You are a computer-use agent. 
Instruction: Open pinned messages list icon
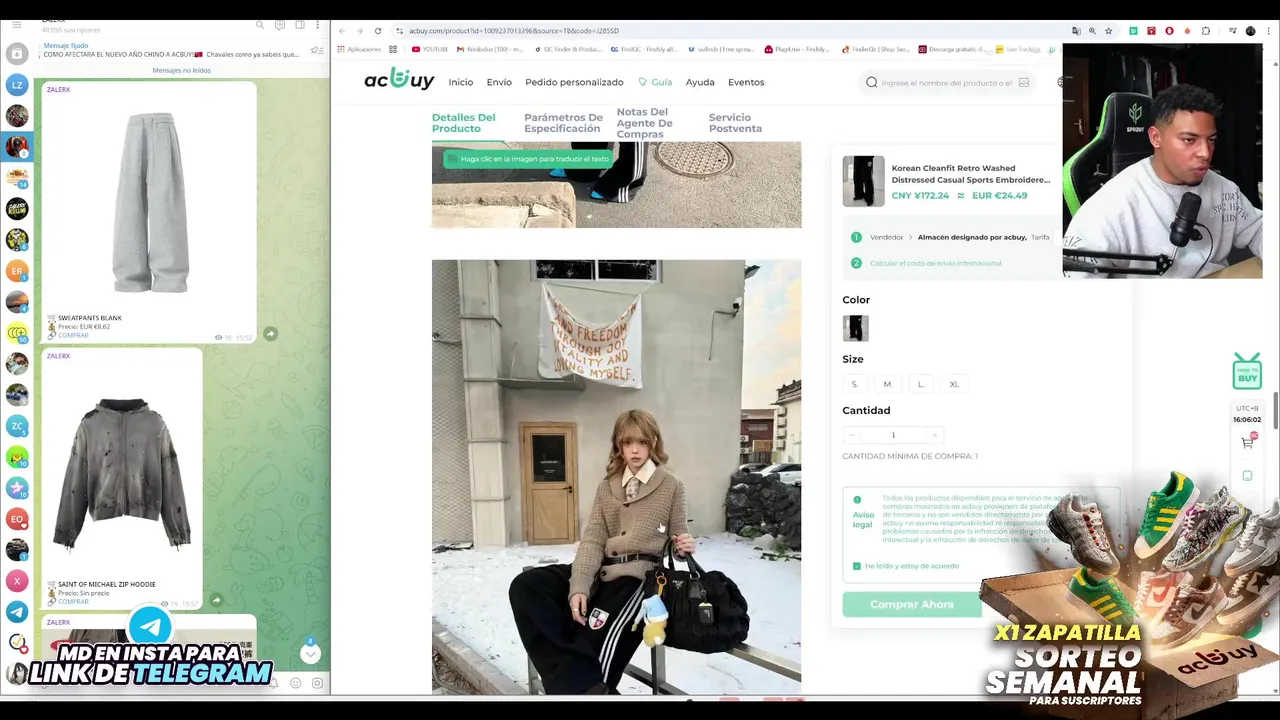pyautogui.click(x=317, y=50)
